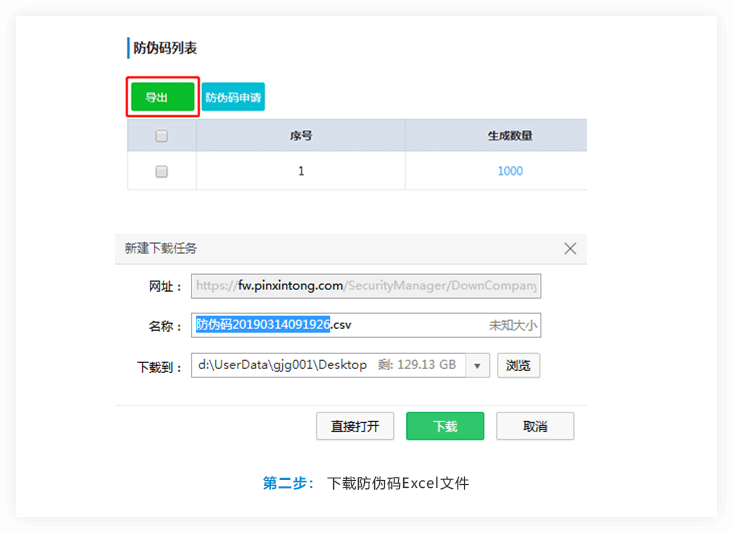Open the 防伪码申请 application button
733x533 pixels.
233,97
